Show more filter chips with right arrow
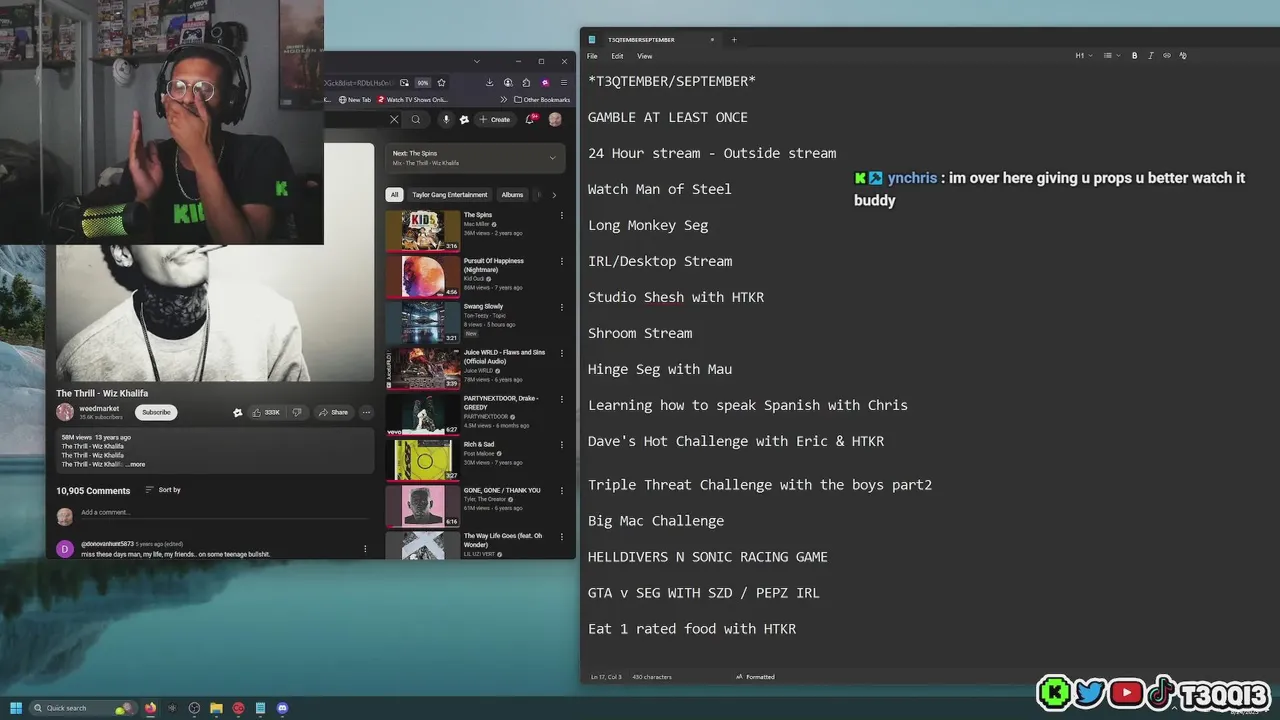 (554, 195)
